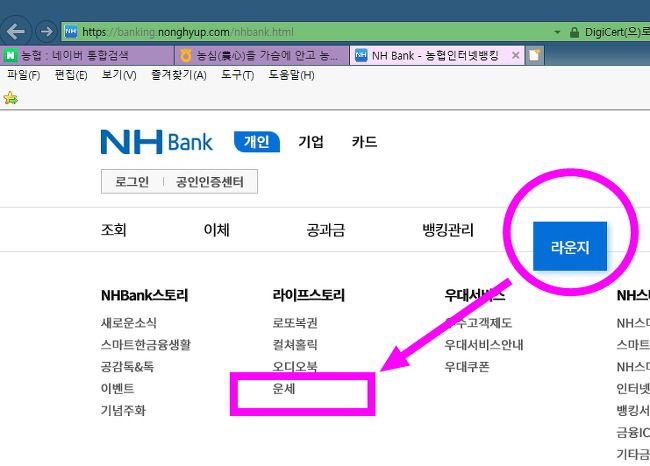Open the 편집(E) menu
This screenshot has height=466, width=650.
pos(71,75)
